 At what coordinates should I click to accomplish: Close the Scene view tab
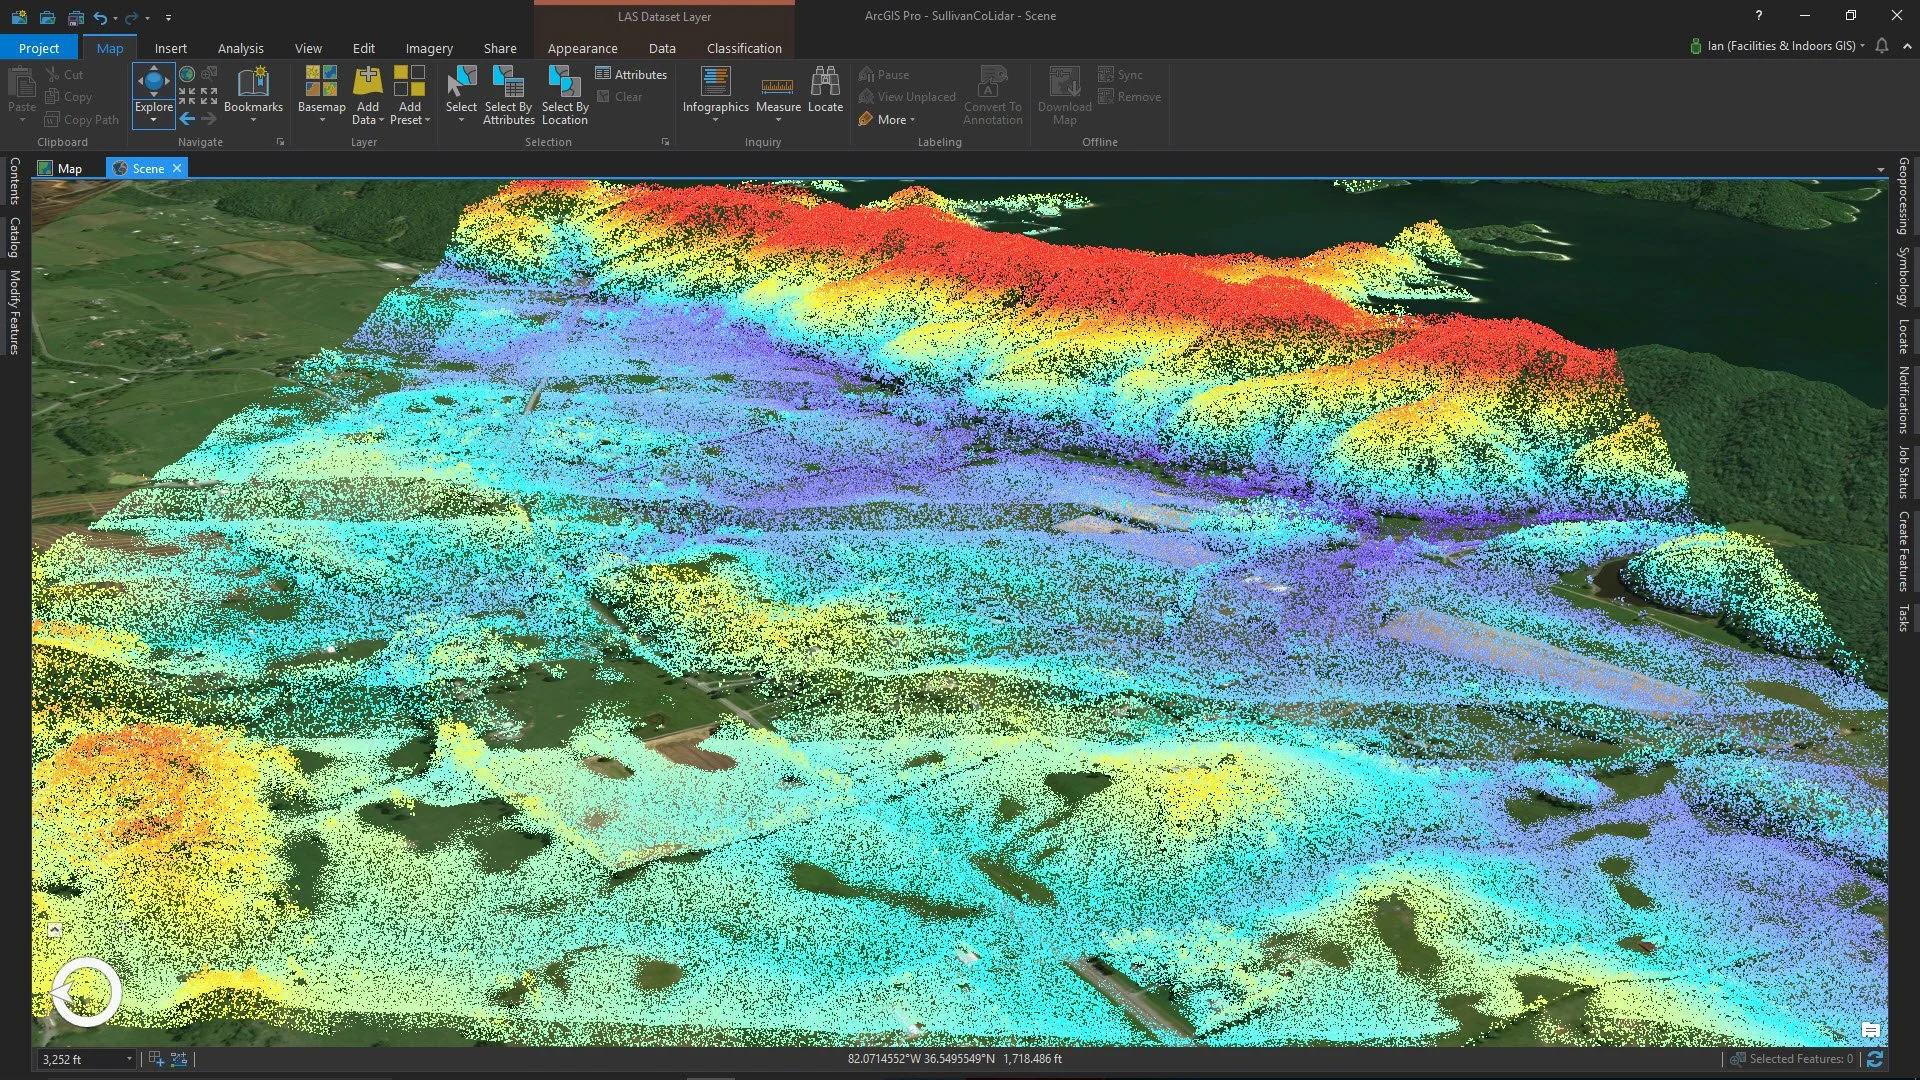[x=177, y=168]
